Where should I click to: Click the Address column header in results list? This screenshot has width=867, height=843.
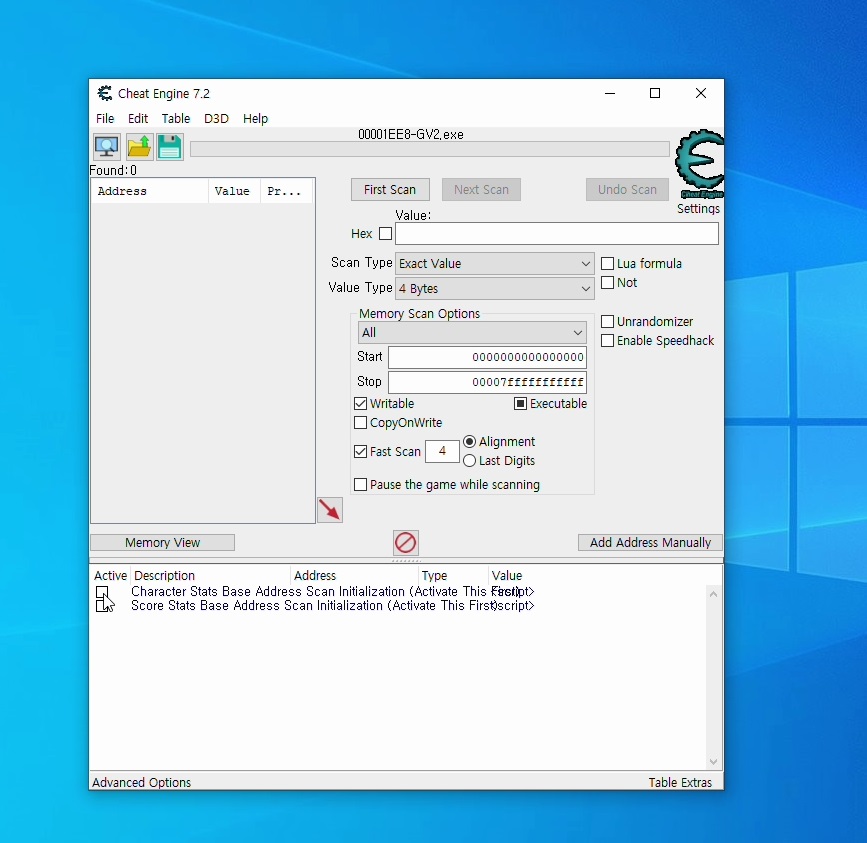(x=149, y=191)
